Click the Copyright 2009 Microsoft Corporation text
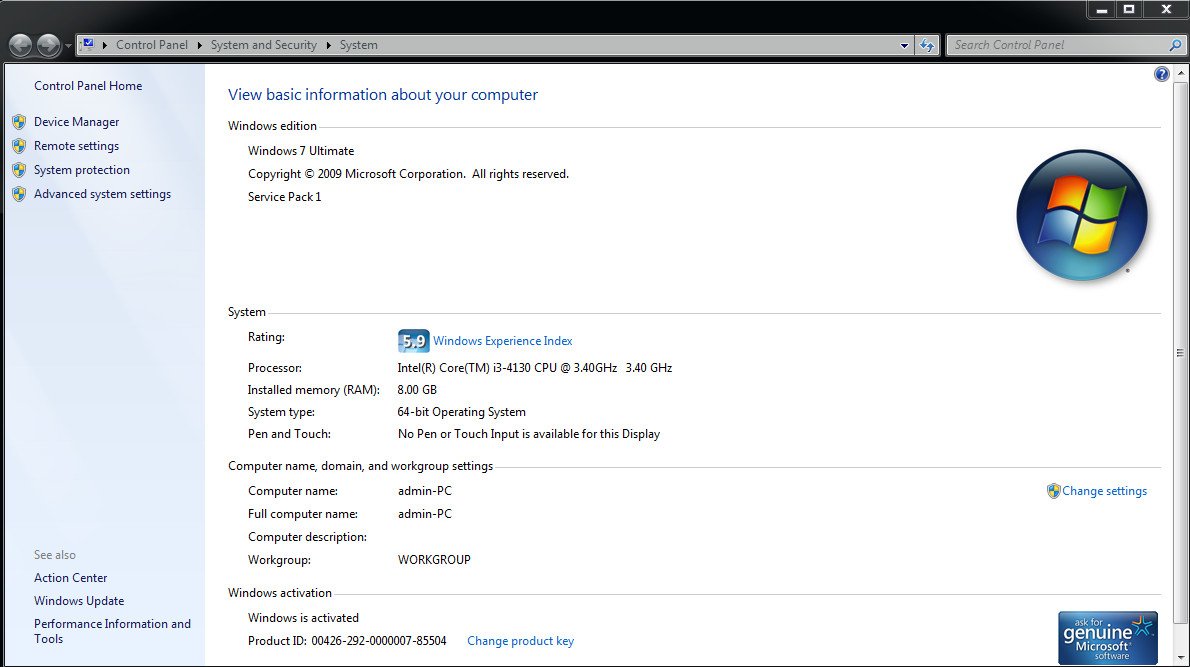 [408, 174]
